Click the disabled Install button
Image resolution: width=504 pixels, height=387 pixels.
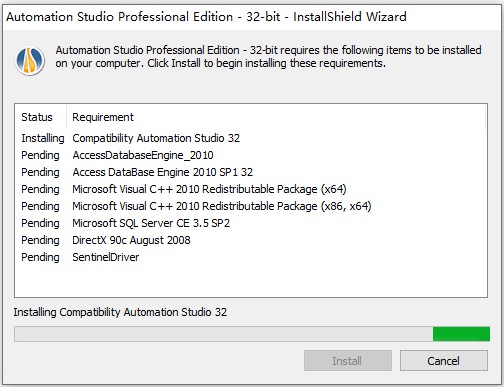pyautogui.click(x=348, y=360)
